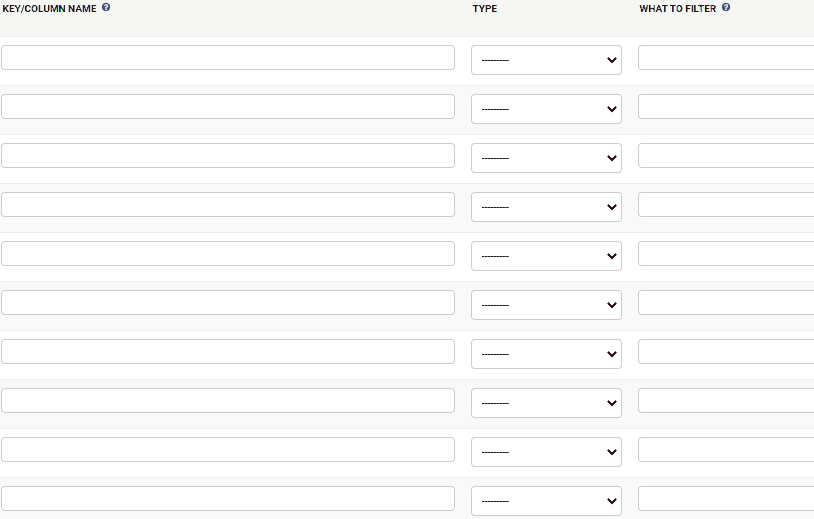Expand the TYPE dropdown in third row
The height and width of the screenshot is (519, 814).
pyautogui.click(x=546, y=158)
